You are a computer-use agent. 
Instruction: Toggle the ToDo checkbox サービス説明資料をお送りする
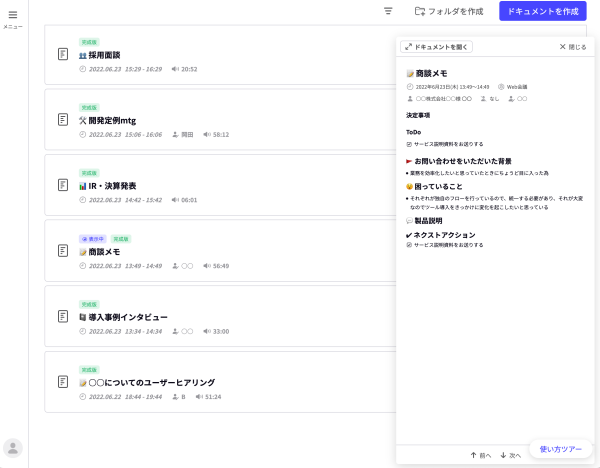pos(409,144)
